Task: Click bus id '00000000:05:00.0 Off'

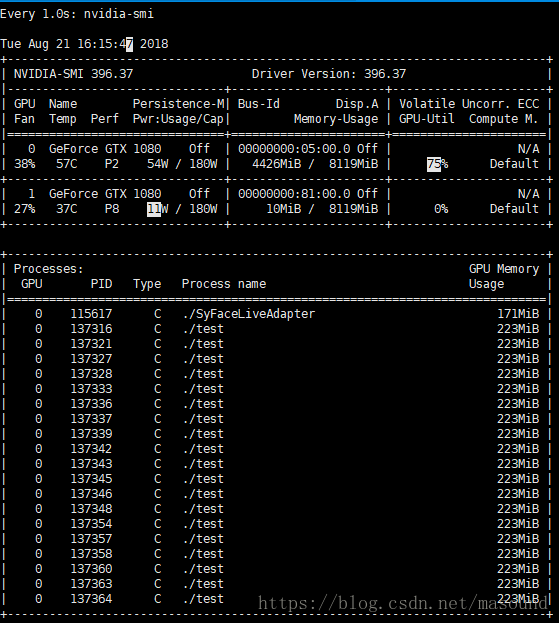Action: [x=308, y=149]
